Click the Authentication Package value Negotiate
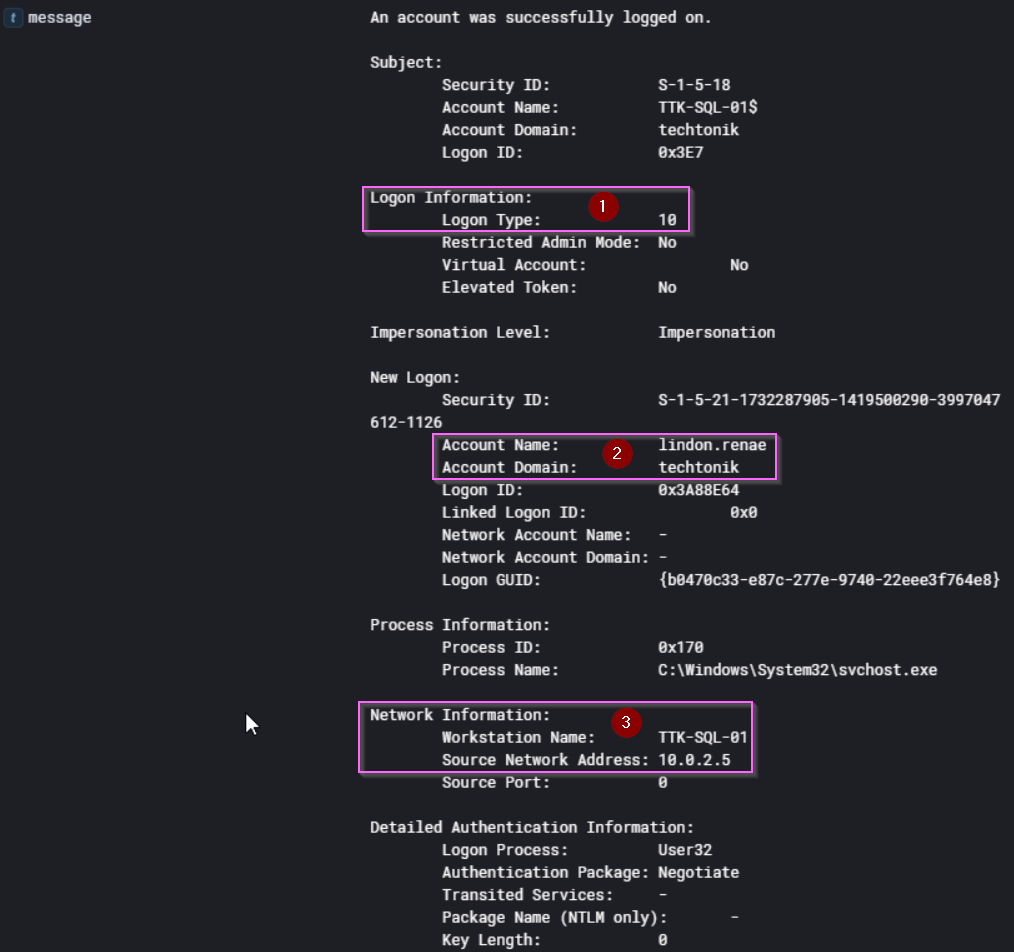Viewport: 1014px width, 952px height. [698, 872]
